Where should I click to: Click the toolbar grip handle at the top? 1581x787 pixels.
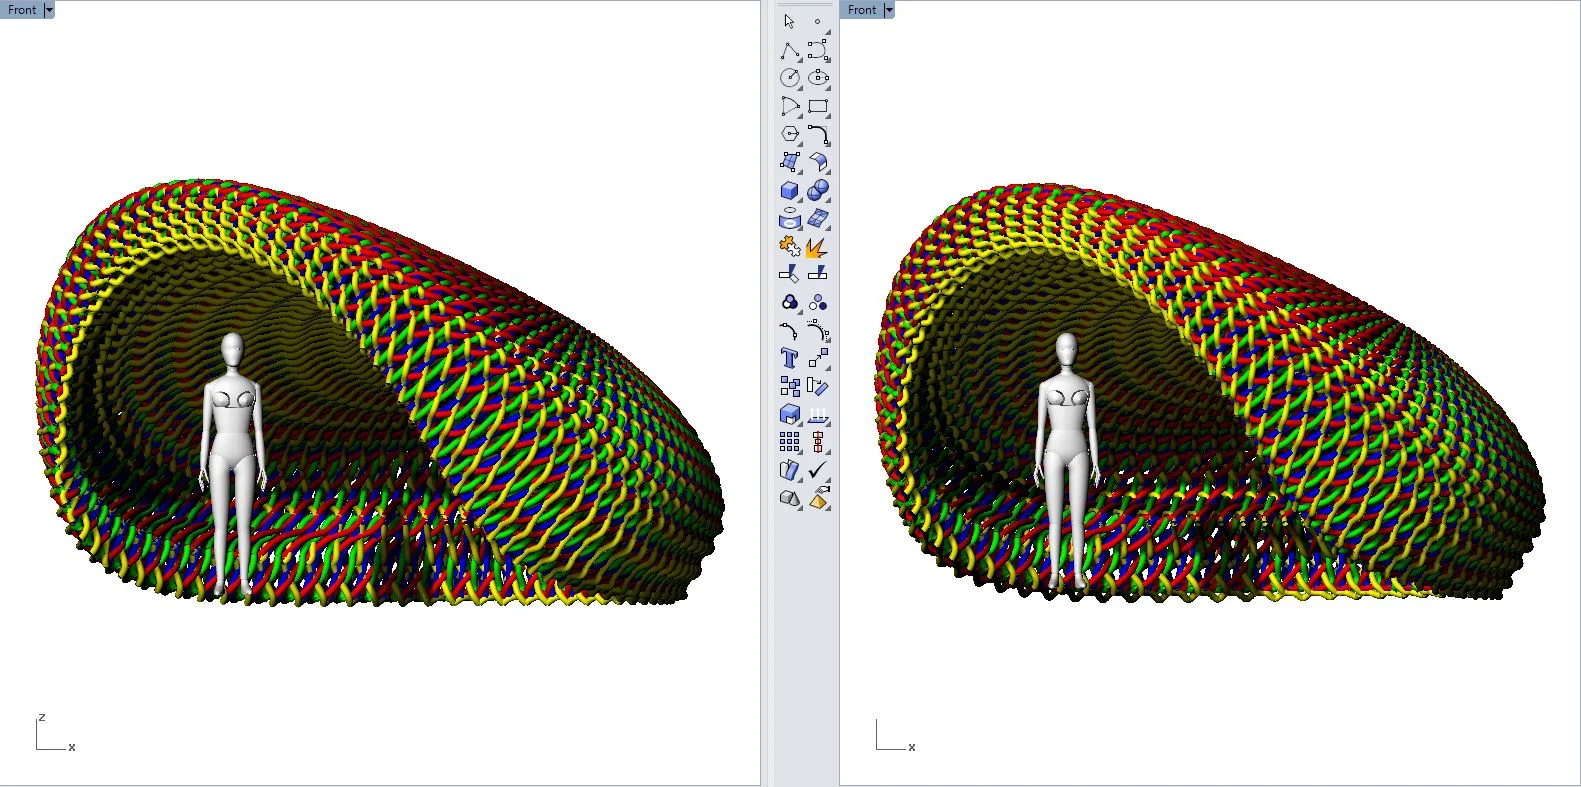click(804, 4)
